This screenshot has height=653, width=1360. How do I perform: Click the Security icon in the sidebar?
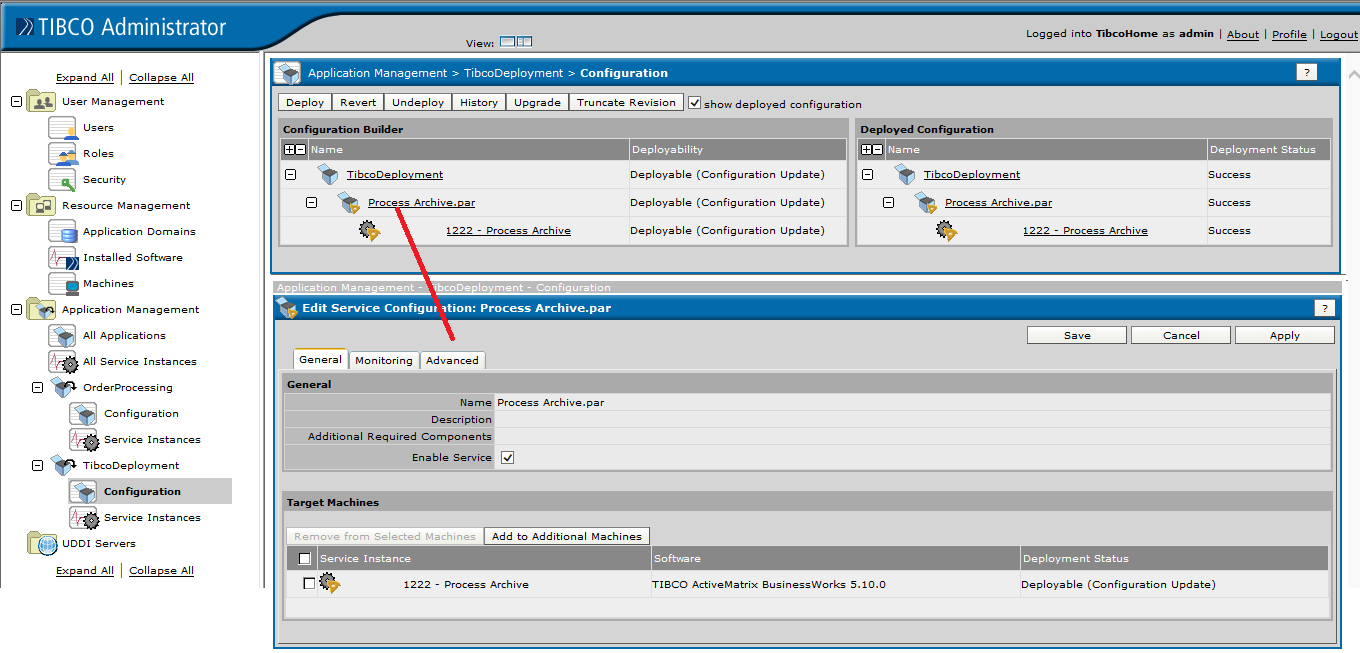point(62,179)
